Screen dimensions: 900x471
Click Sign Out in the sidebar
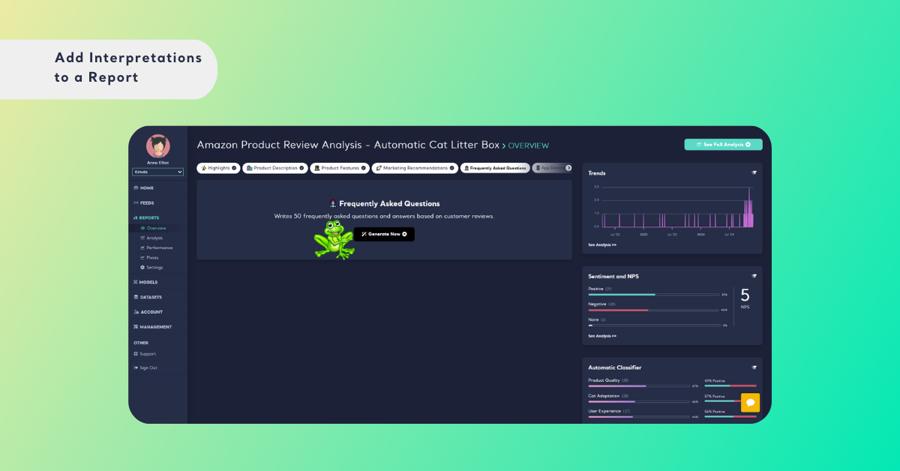(145, 367)
